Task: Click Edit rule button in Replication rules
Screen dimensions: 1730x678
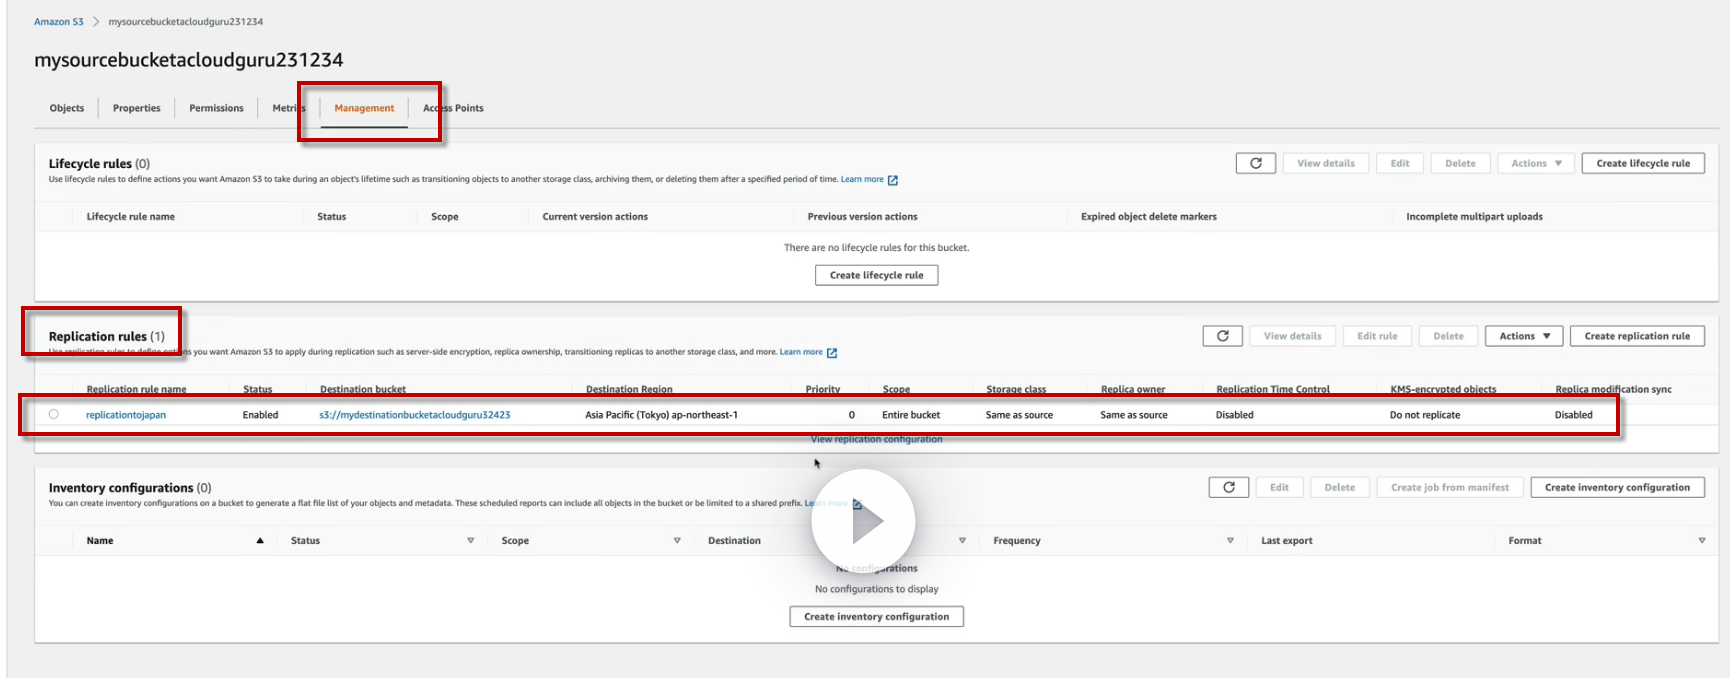Action: pyautogui.click(x=1377, y=336)
